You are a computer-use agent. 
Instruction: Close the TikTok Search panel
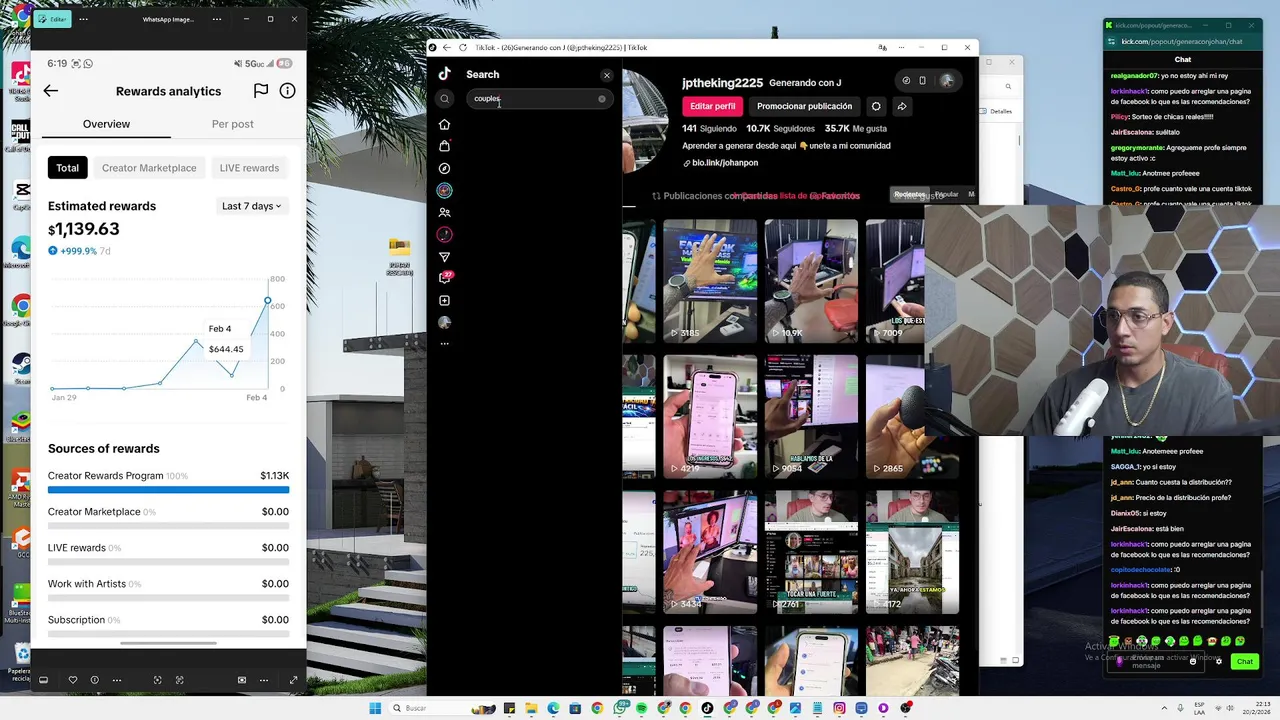pos(606,75)
